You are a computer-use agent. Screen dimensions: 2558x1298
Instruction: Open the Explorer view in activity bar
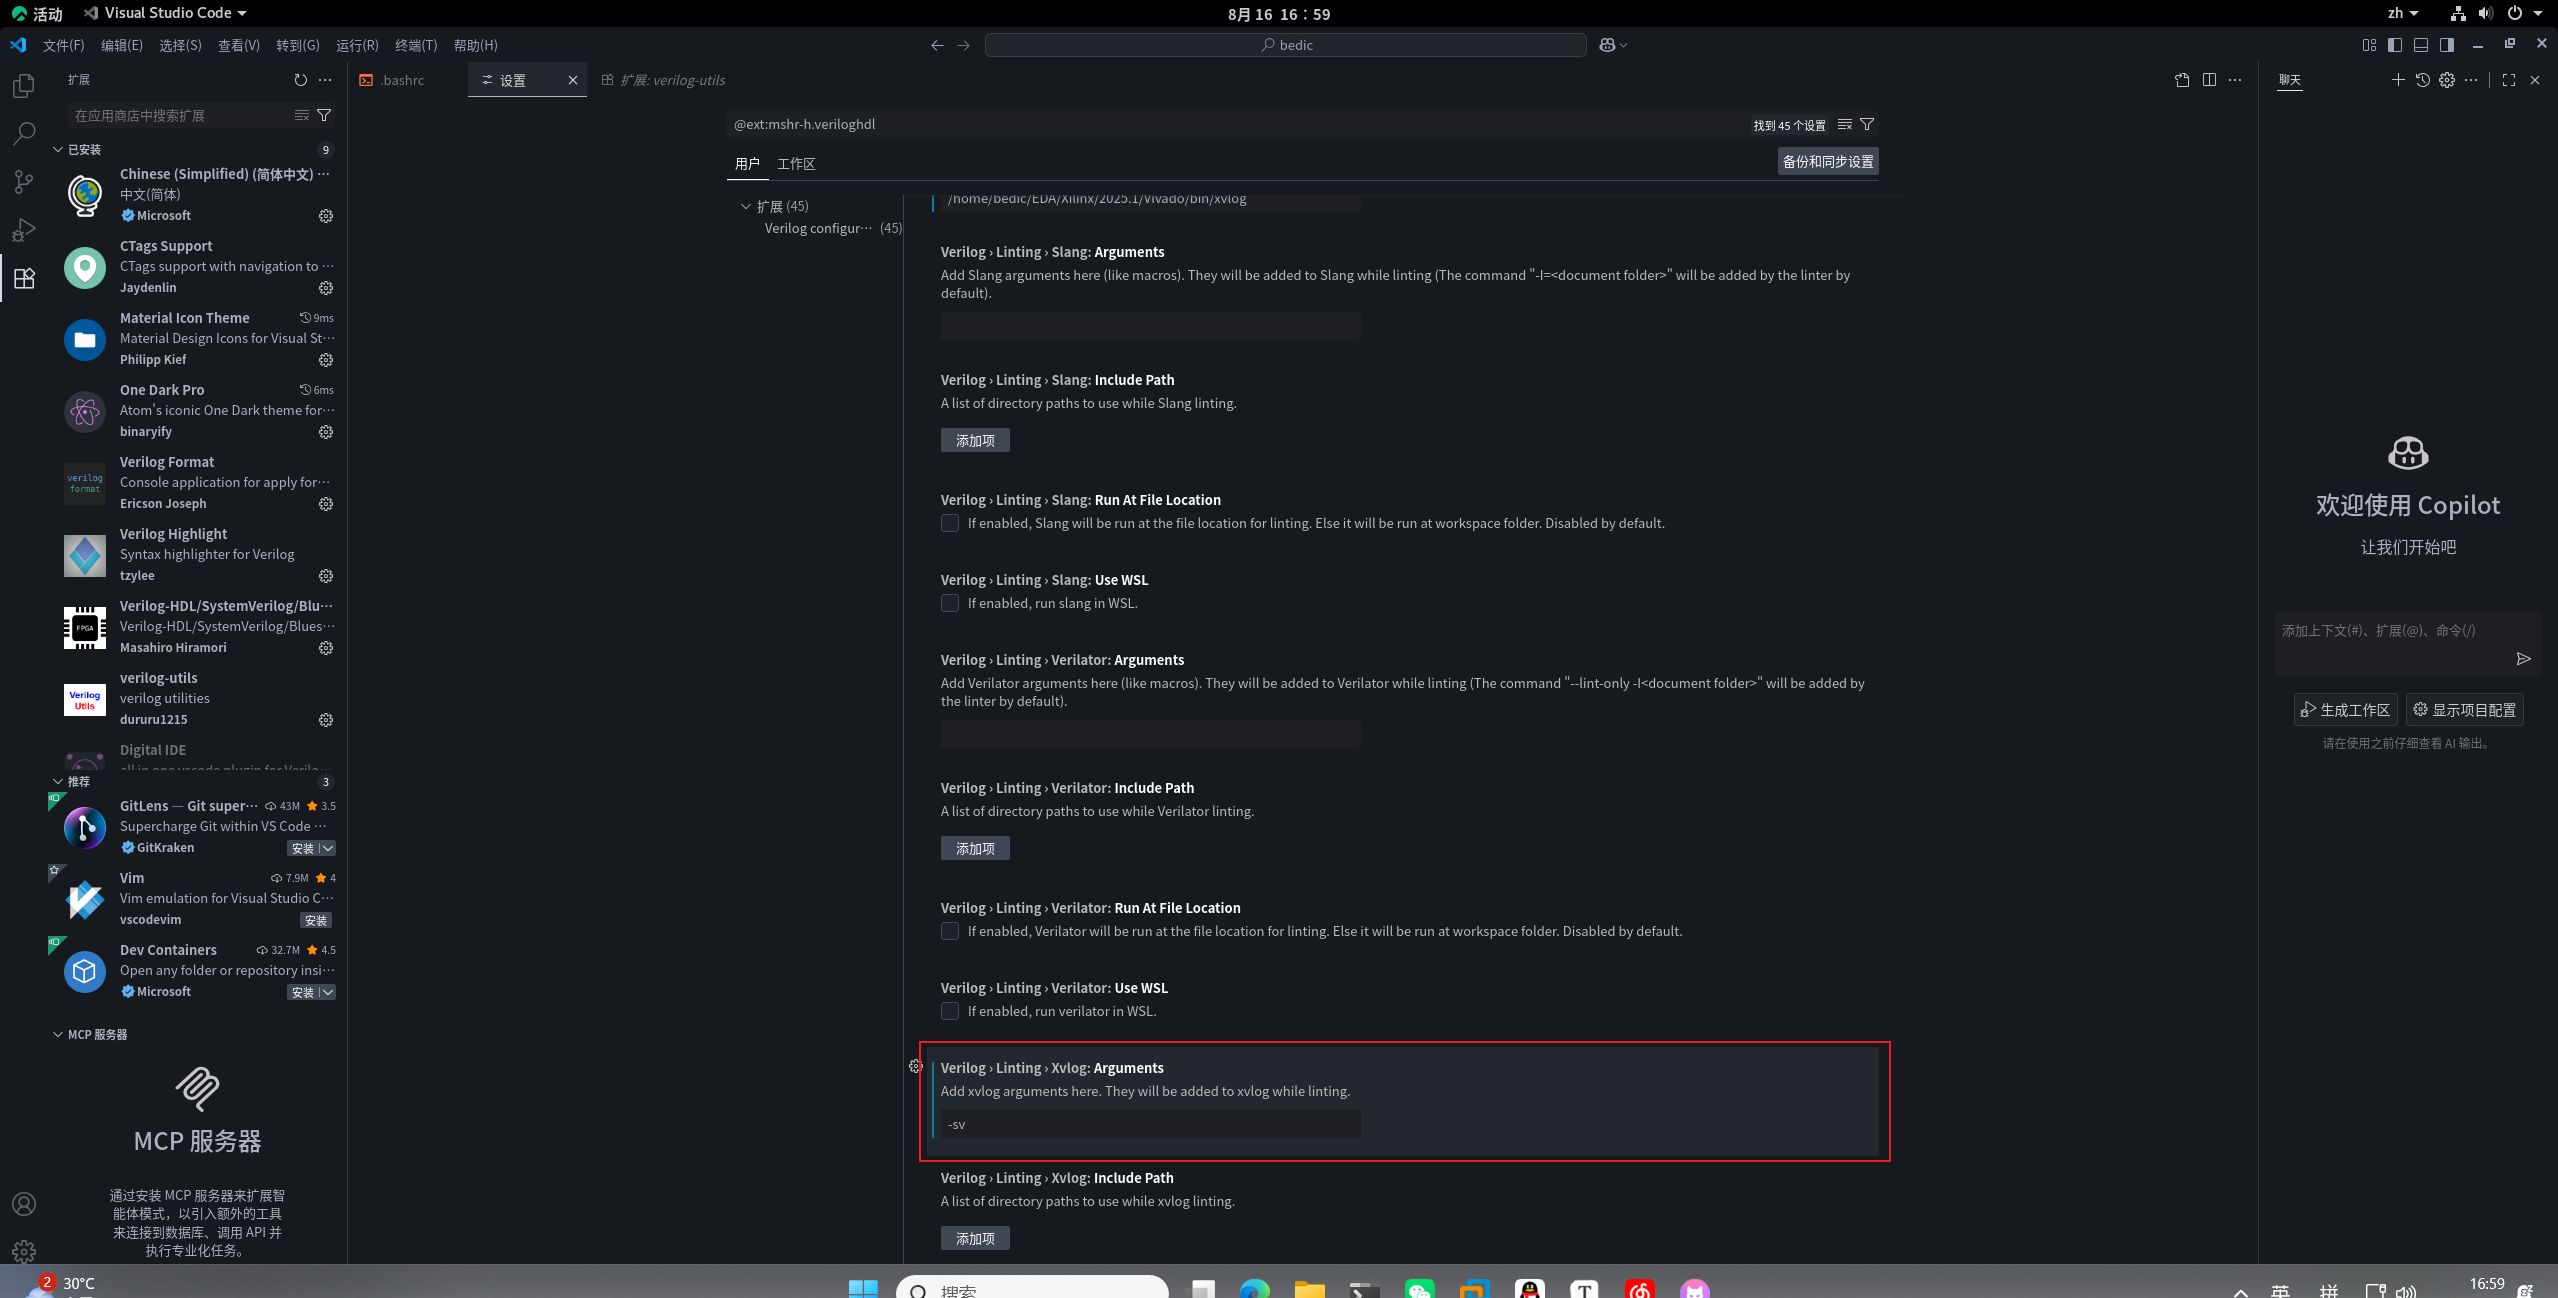point(24,87)
